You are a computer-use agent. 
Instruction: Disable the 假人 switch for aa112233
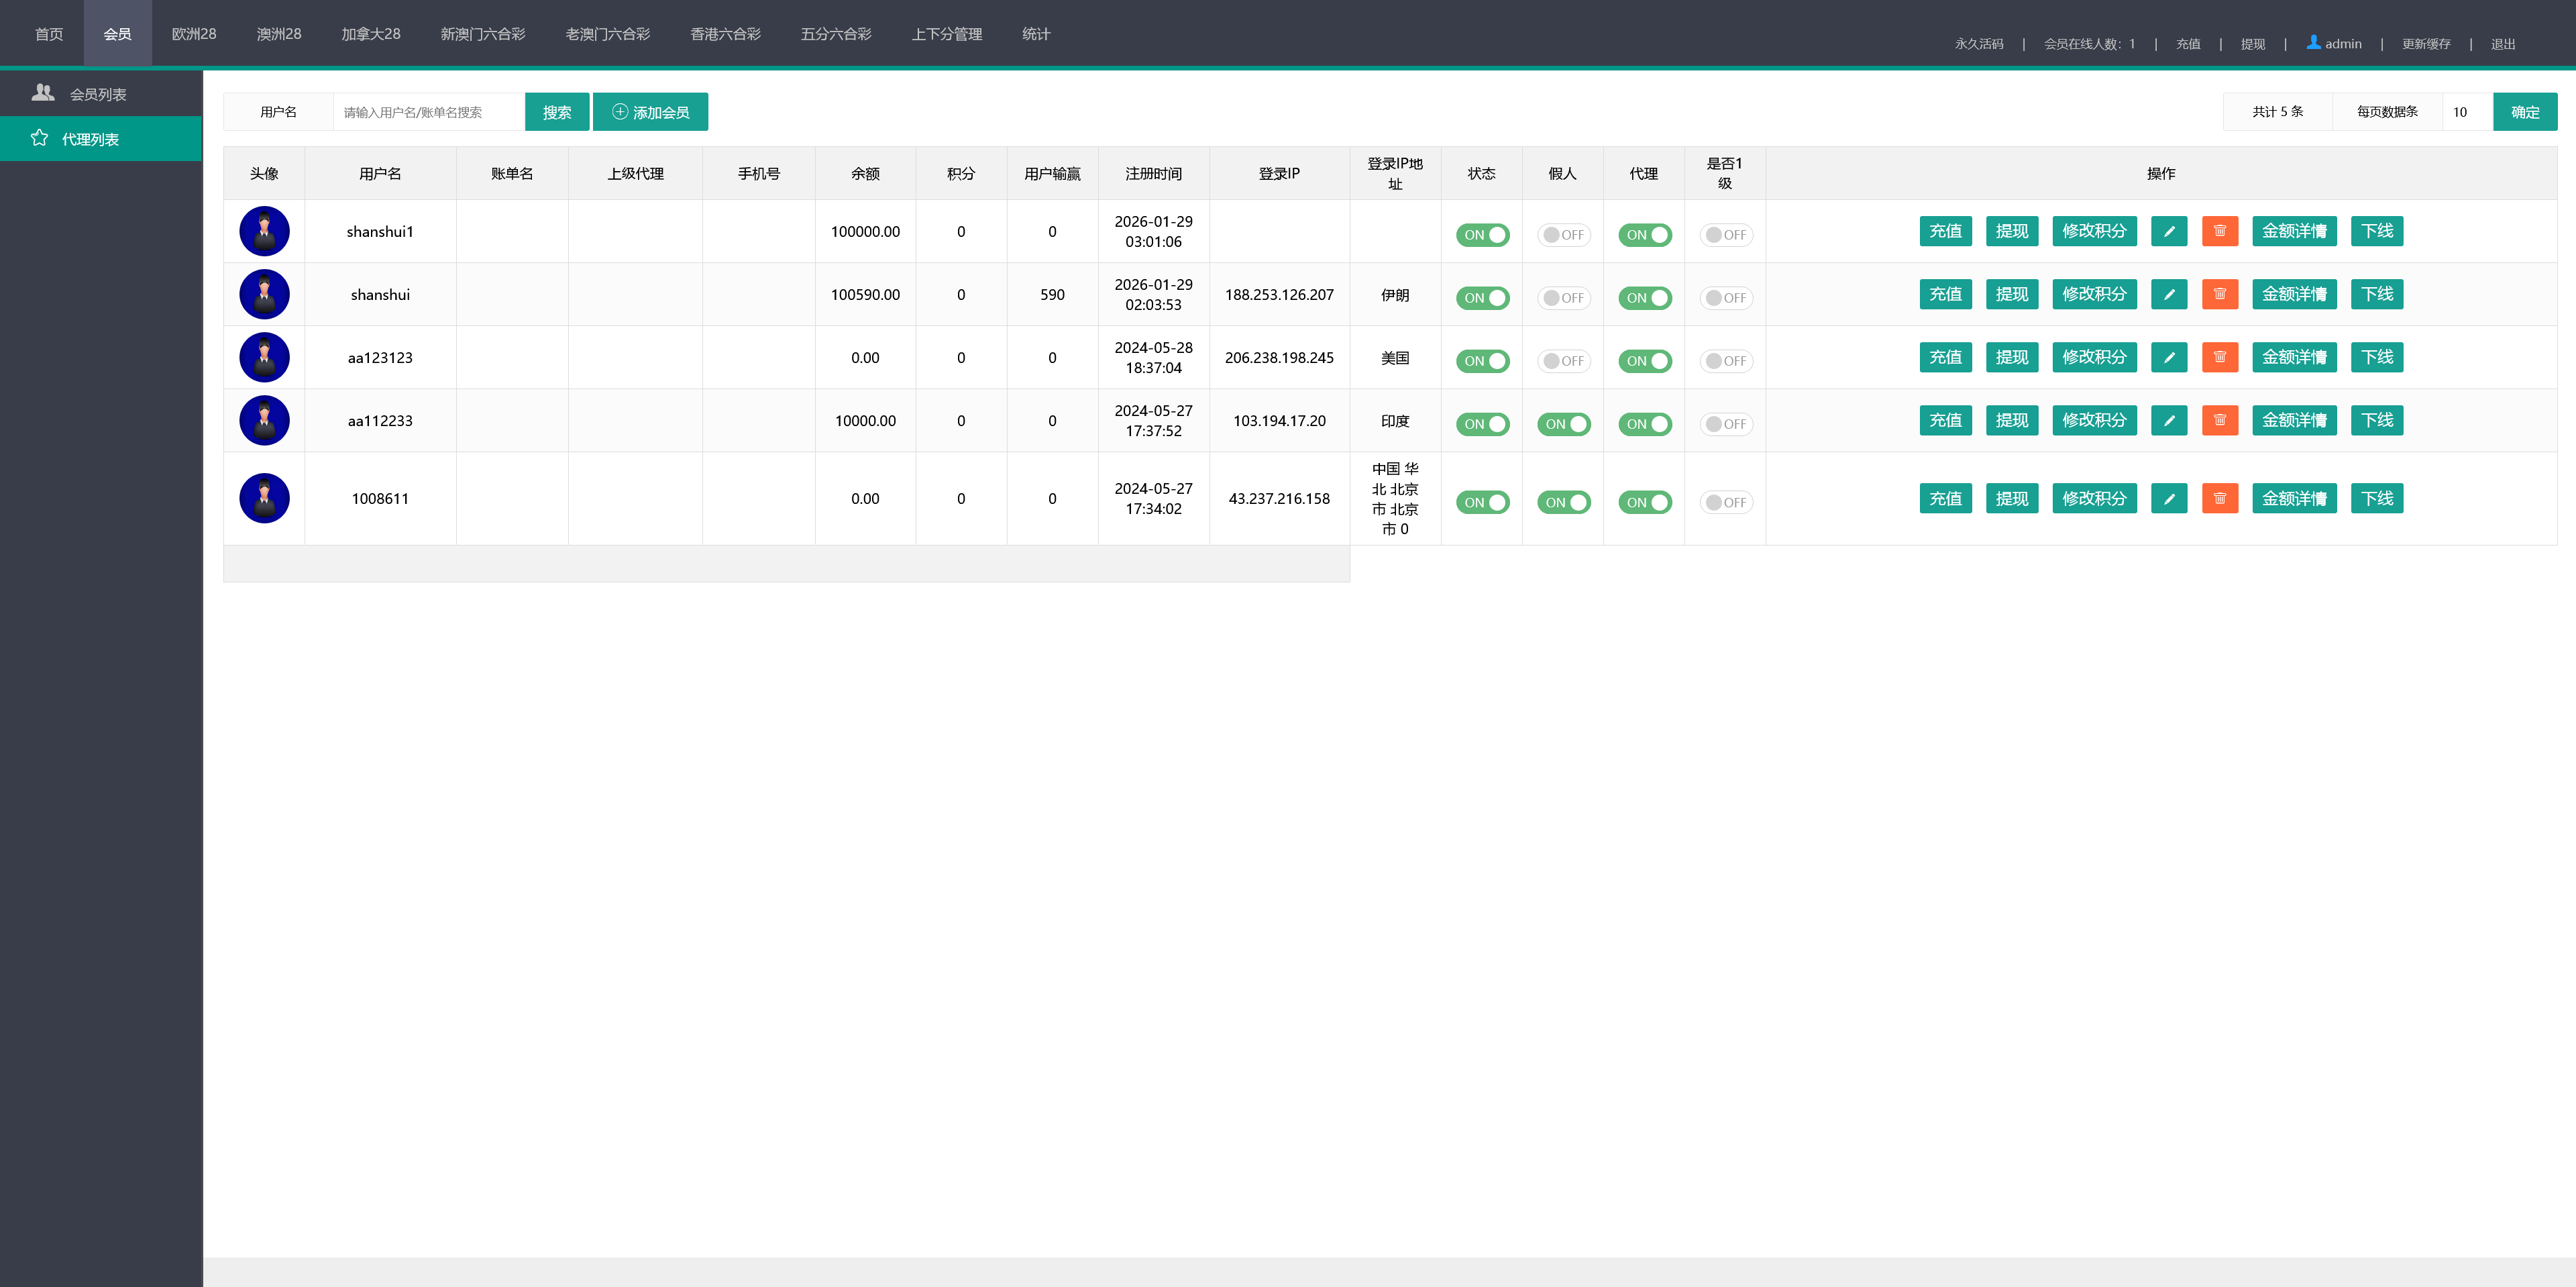(1563, 424)
